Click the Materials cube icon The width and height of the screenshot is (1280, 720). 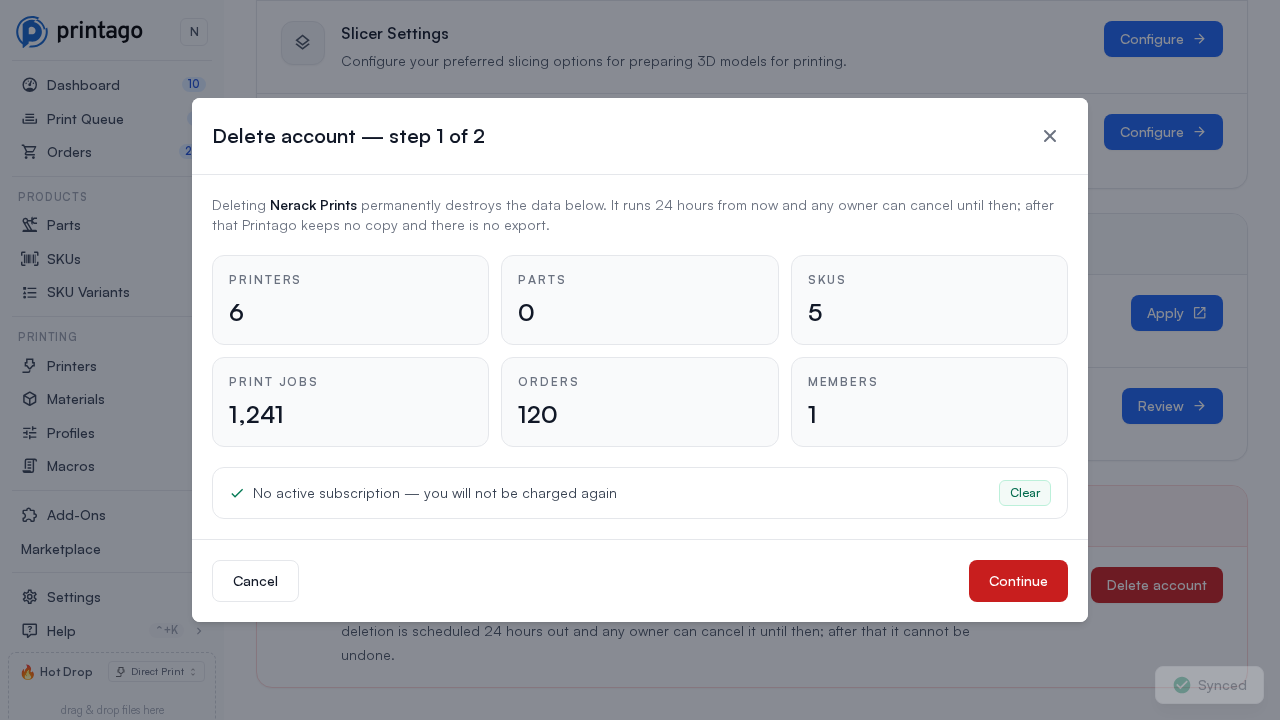pos(30,399)
